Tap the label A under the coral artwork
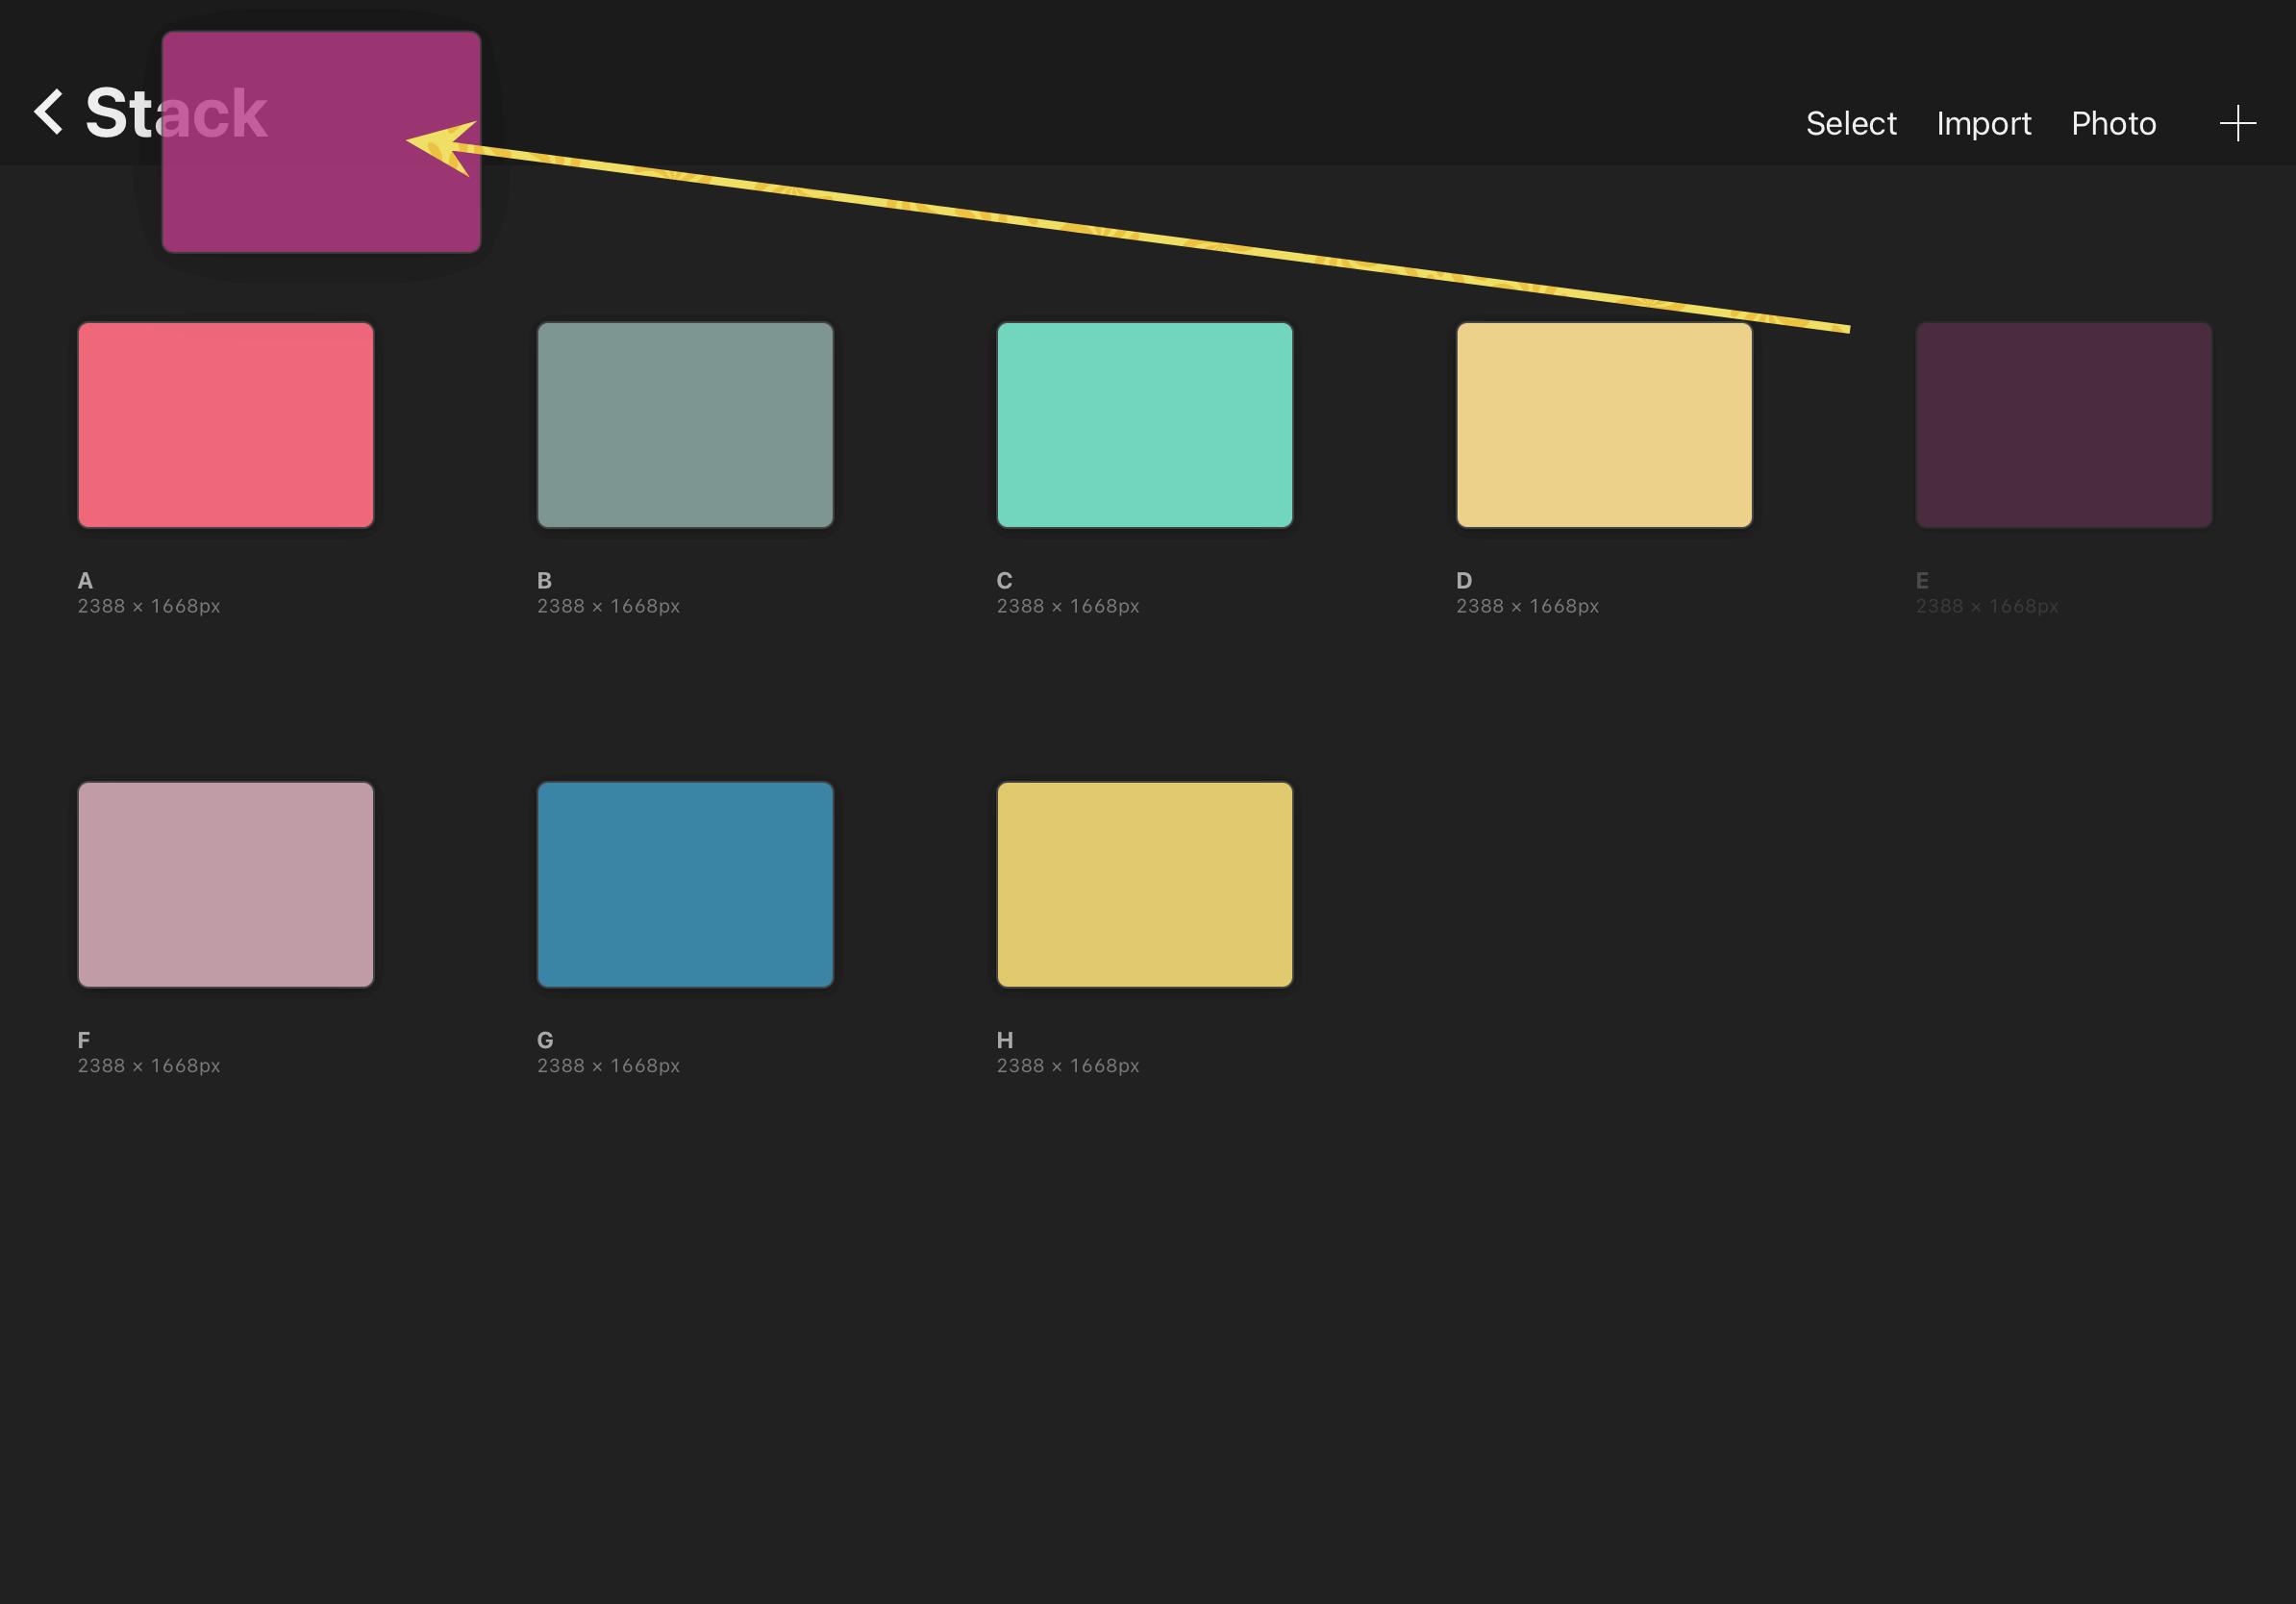This screenshot has height=1604, width=2296. coord(85,580)
